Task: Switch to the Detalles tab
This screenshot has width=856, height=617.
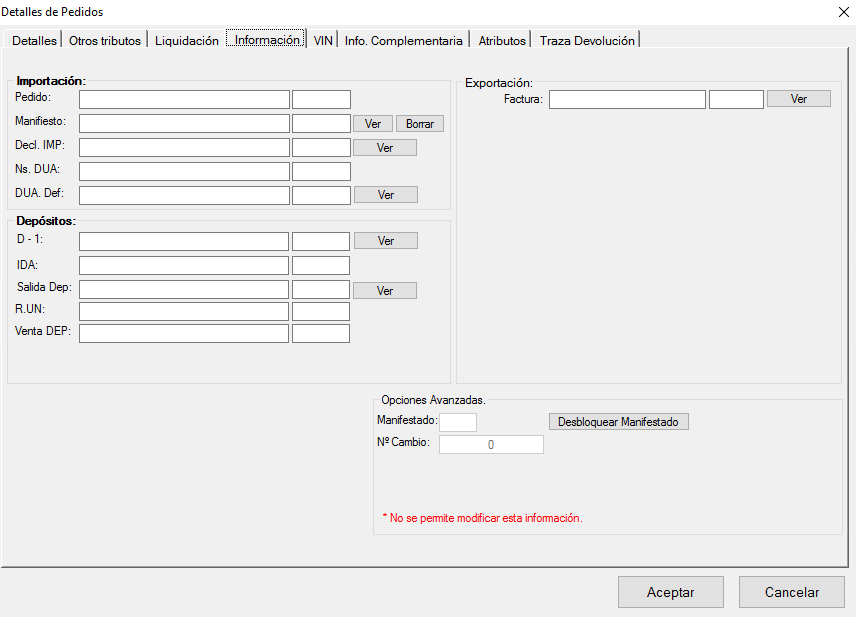Action: click(34, 41)
